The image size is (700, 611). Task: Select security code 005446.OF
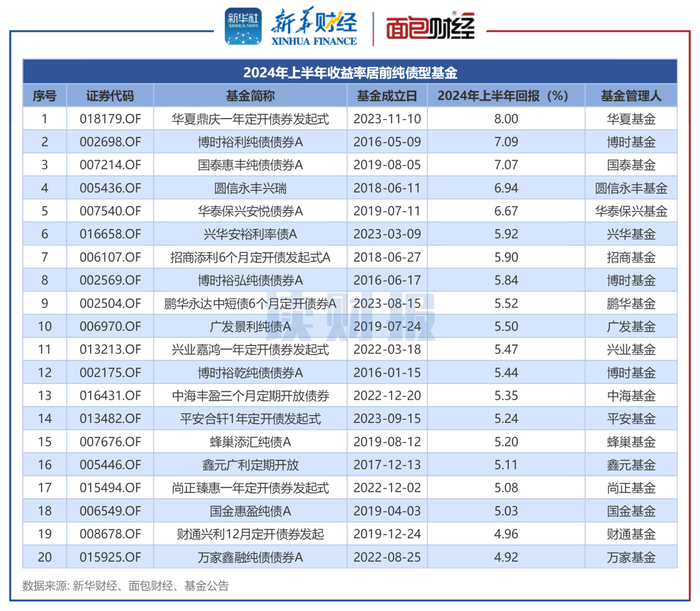[x=110, y=465]
